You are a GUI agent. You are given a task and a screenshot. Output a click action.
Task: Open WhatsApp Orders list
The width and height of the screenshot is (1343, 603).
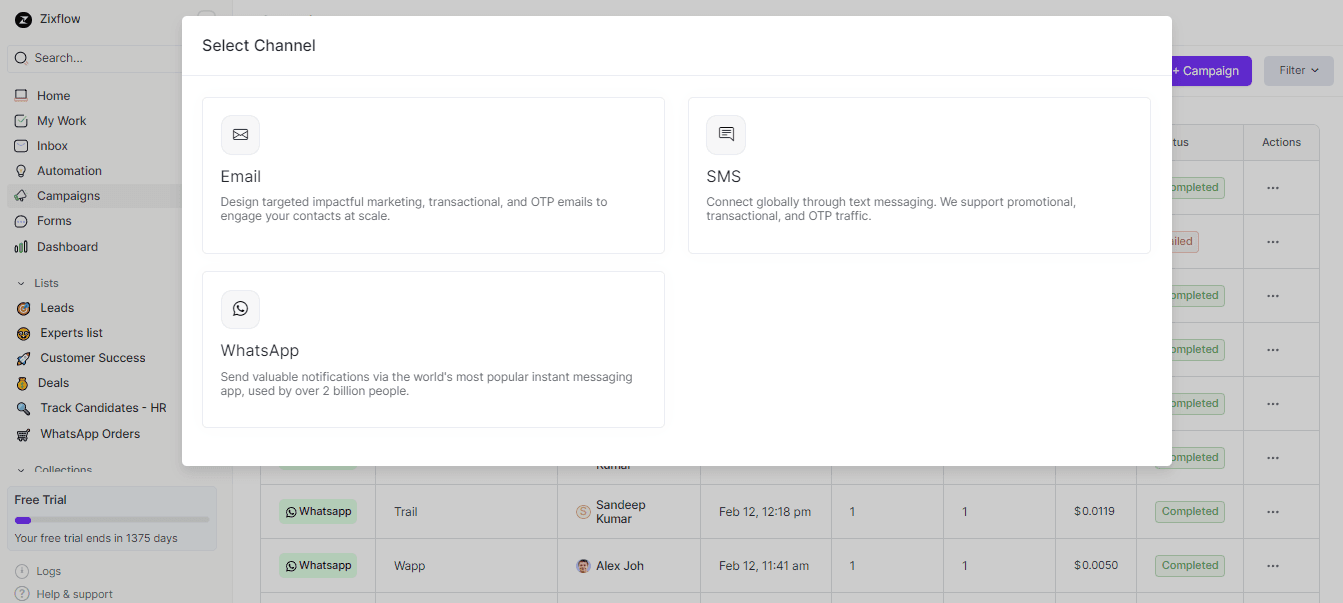point(90,434)
